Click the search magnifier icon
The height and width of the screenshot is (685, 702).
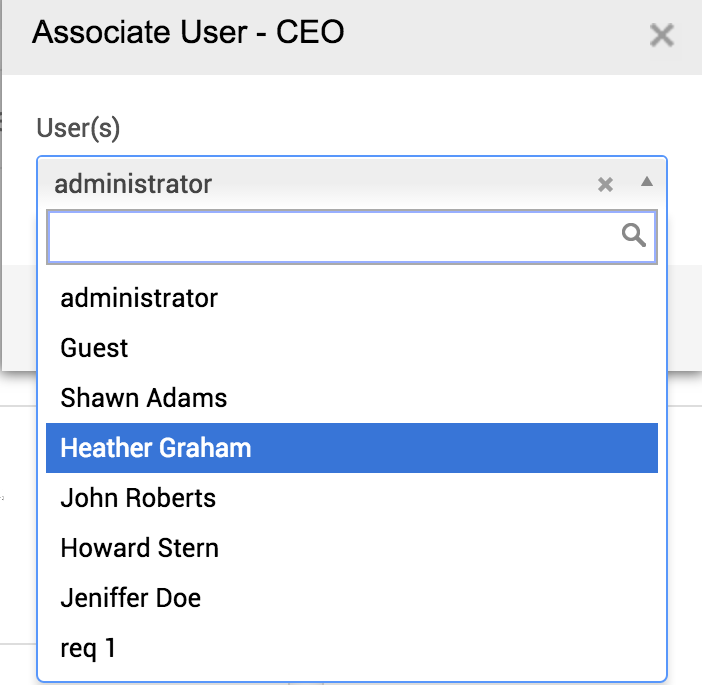634,236
